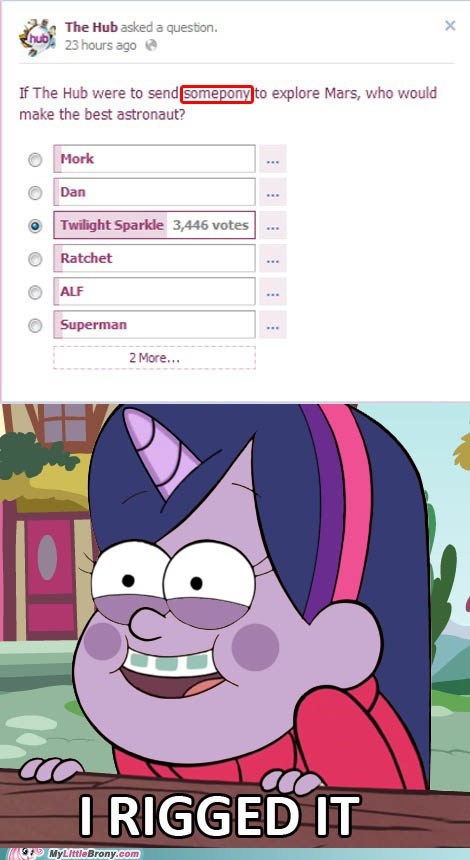470x860 pixels.
Task: View Twilight Sparkle 3,446 votes bar
Action: click(154, 225)
